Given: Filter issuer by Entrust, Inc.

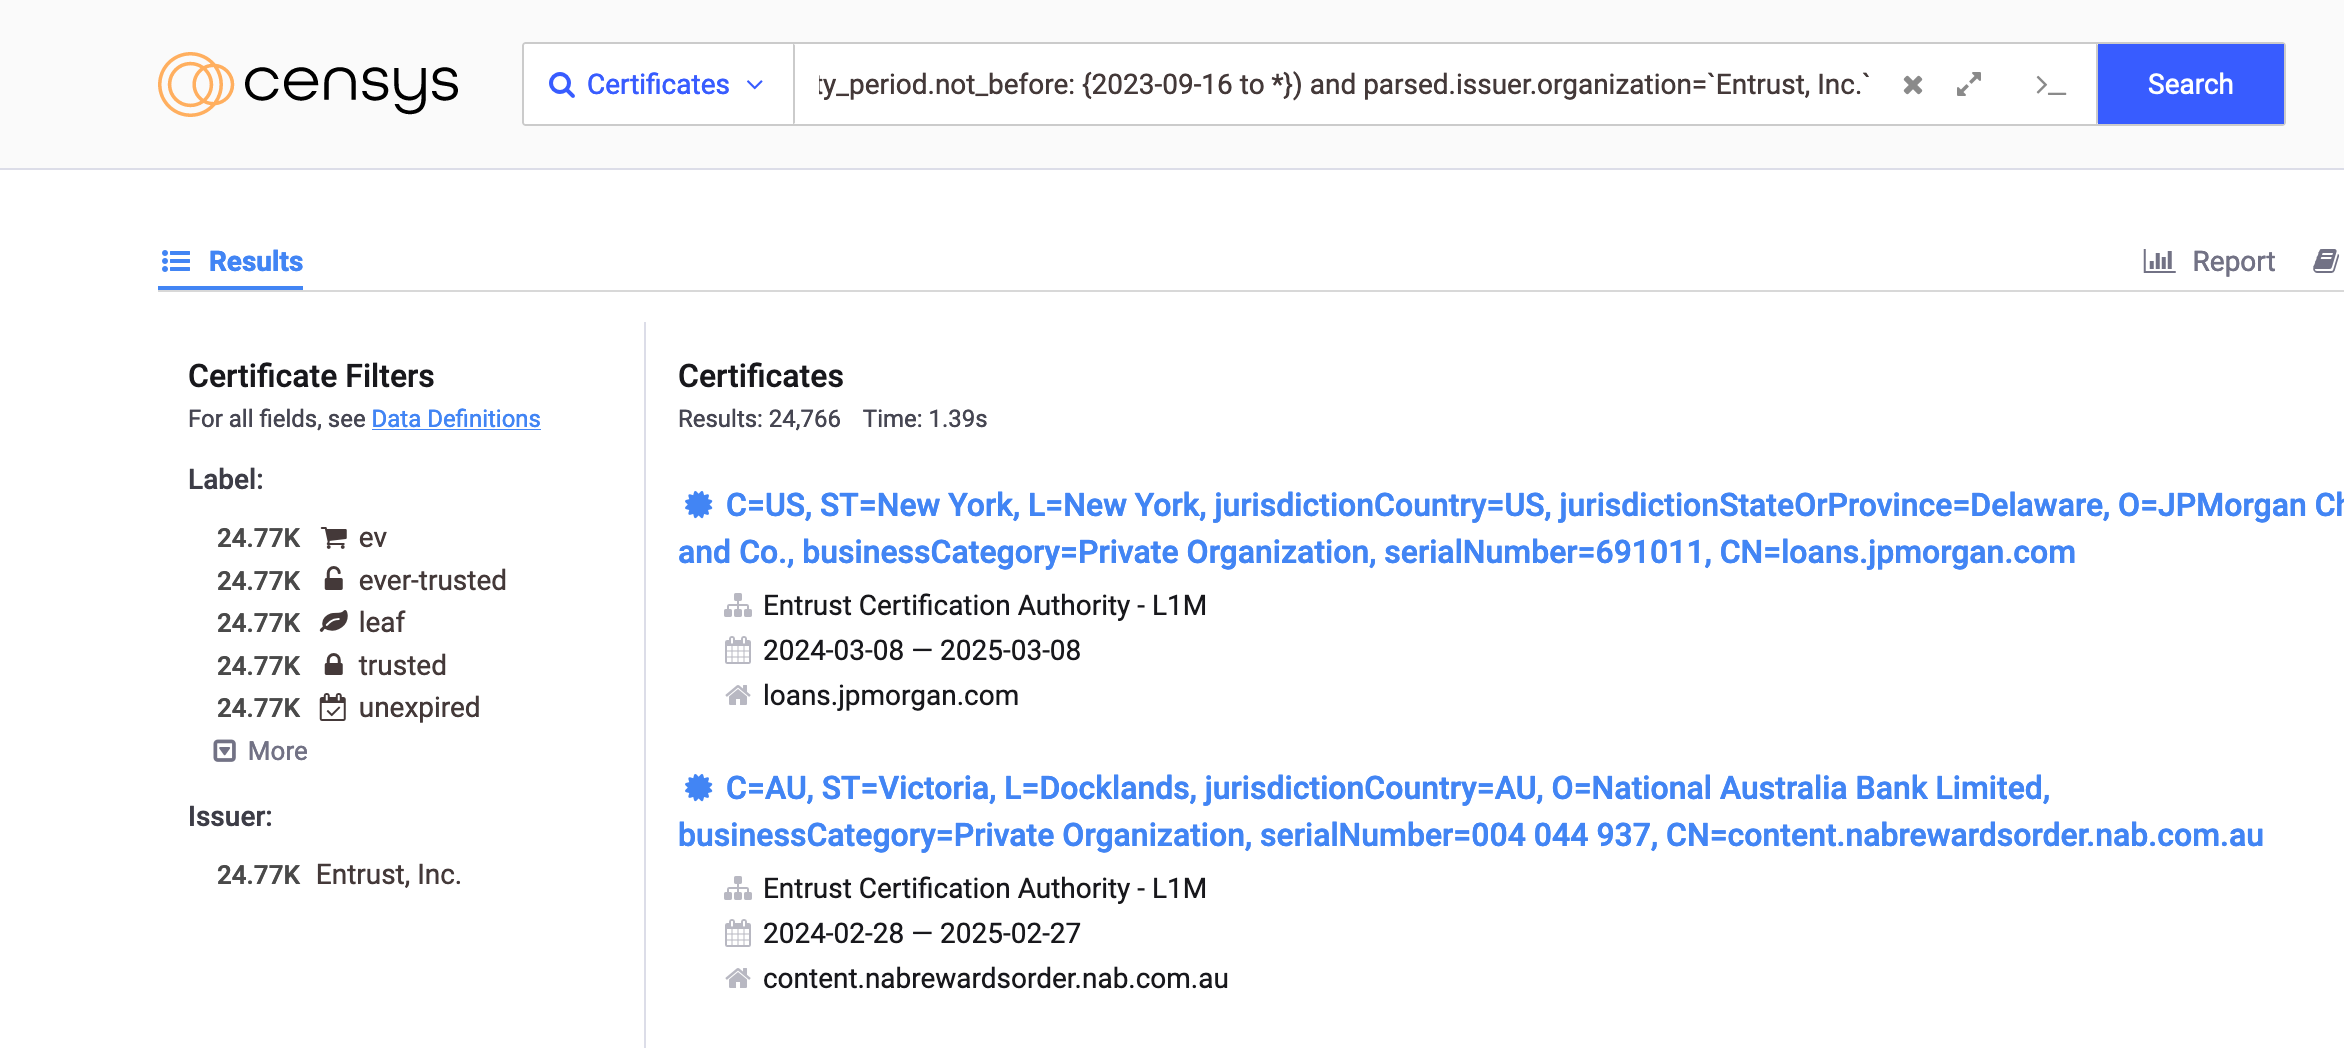Looking at the screenshot, I should click(x=388, y=874).
